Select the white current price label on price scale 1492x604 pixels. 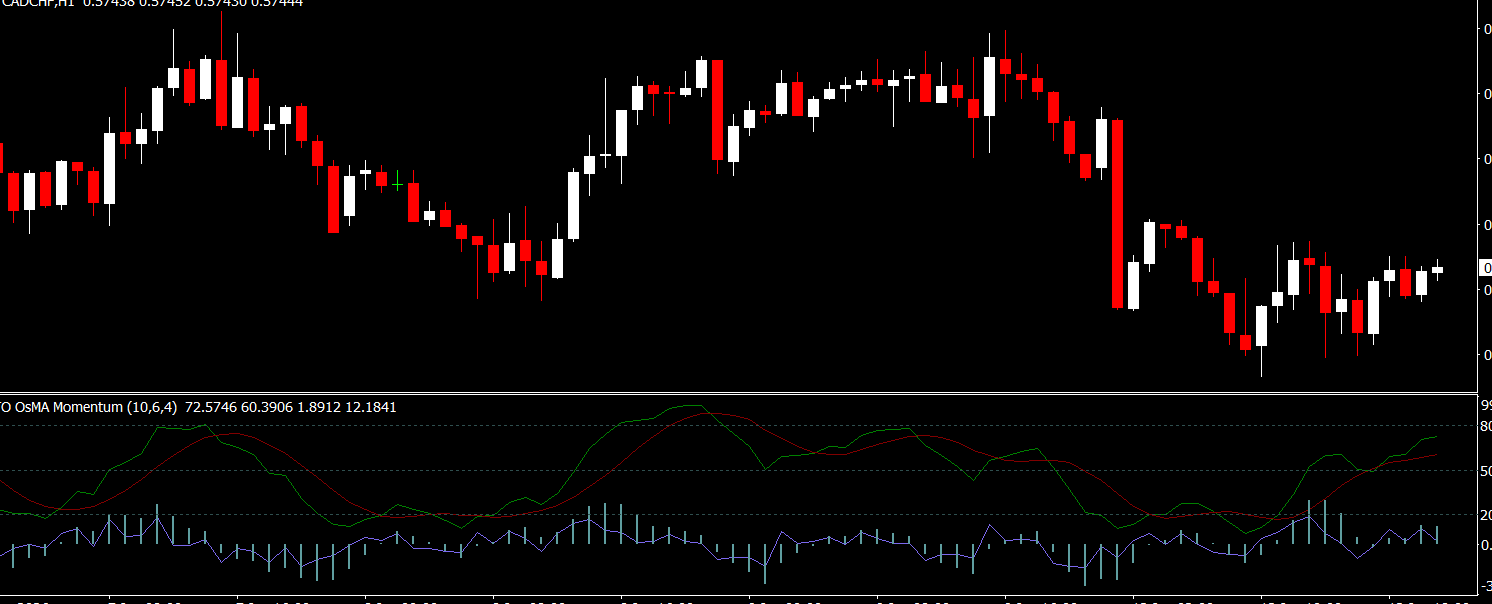coord(1485,268)
